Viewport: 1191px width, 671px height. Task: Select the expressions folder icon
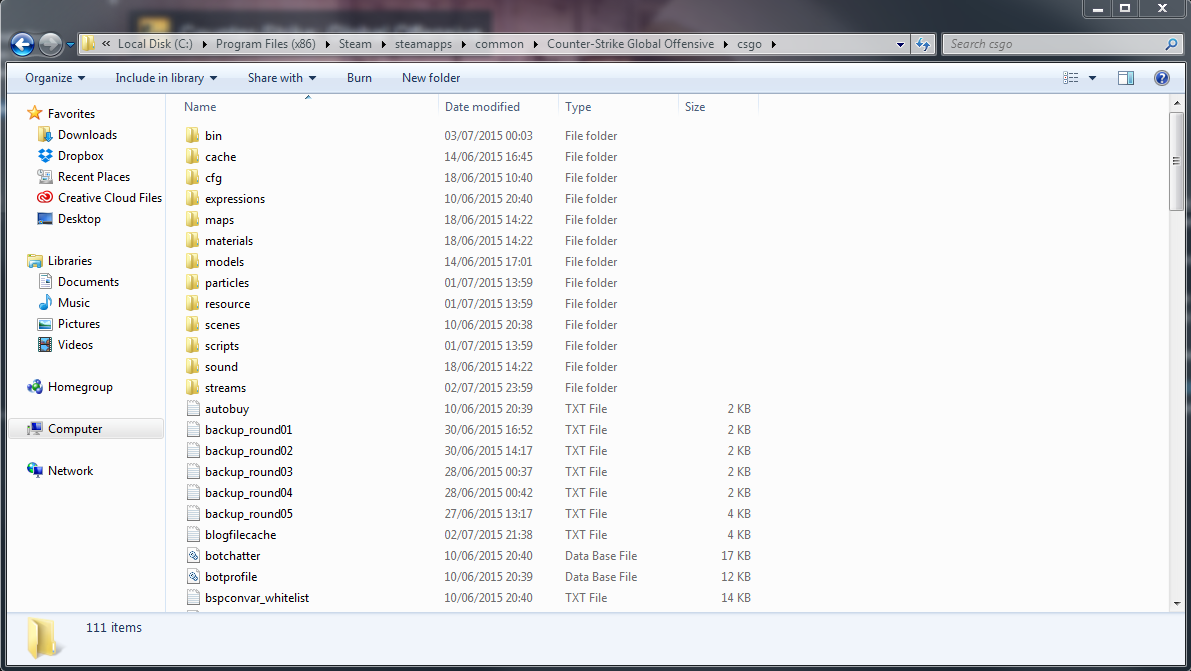pyautogui.click(x=193, y=198)
